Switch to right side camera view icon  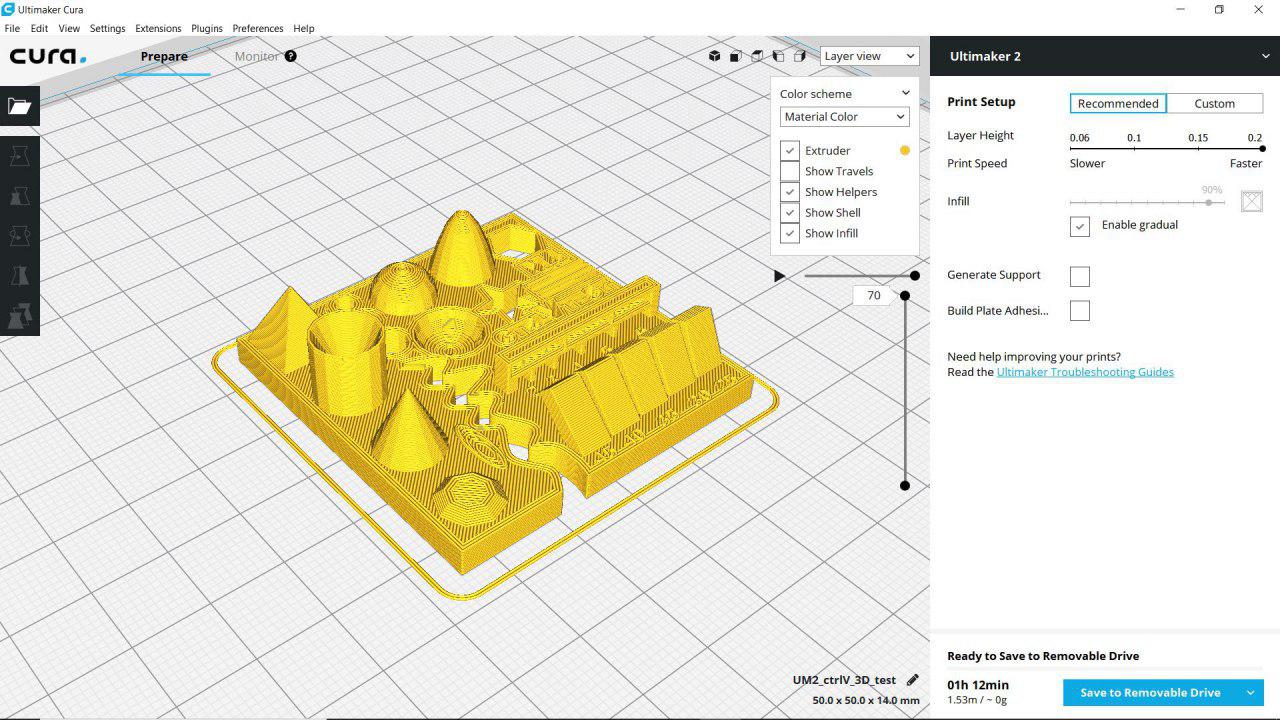799,56
